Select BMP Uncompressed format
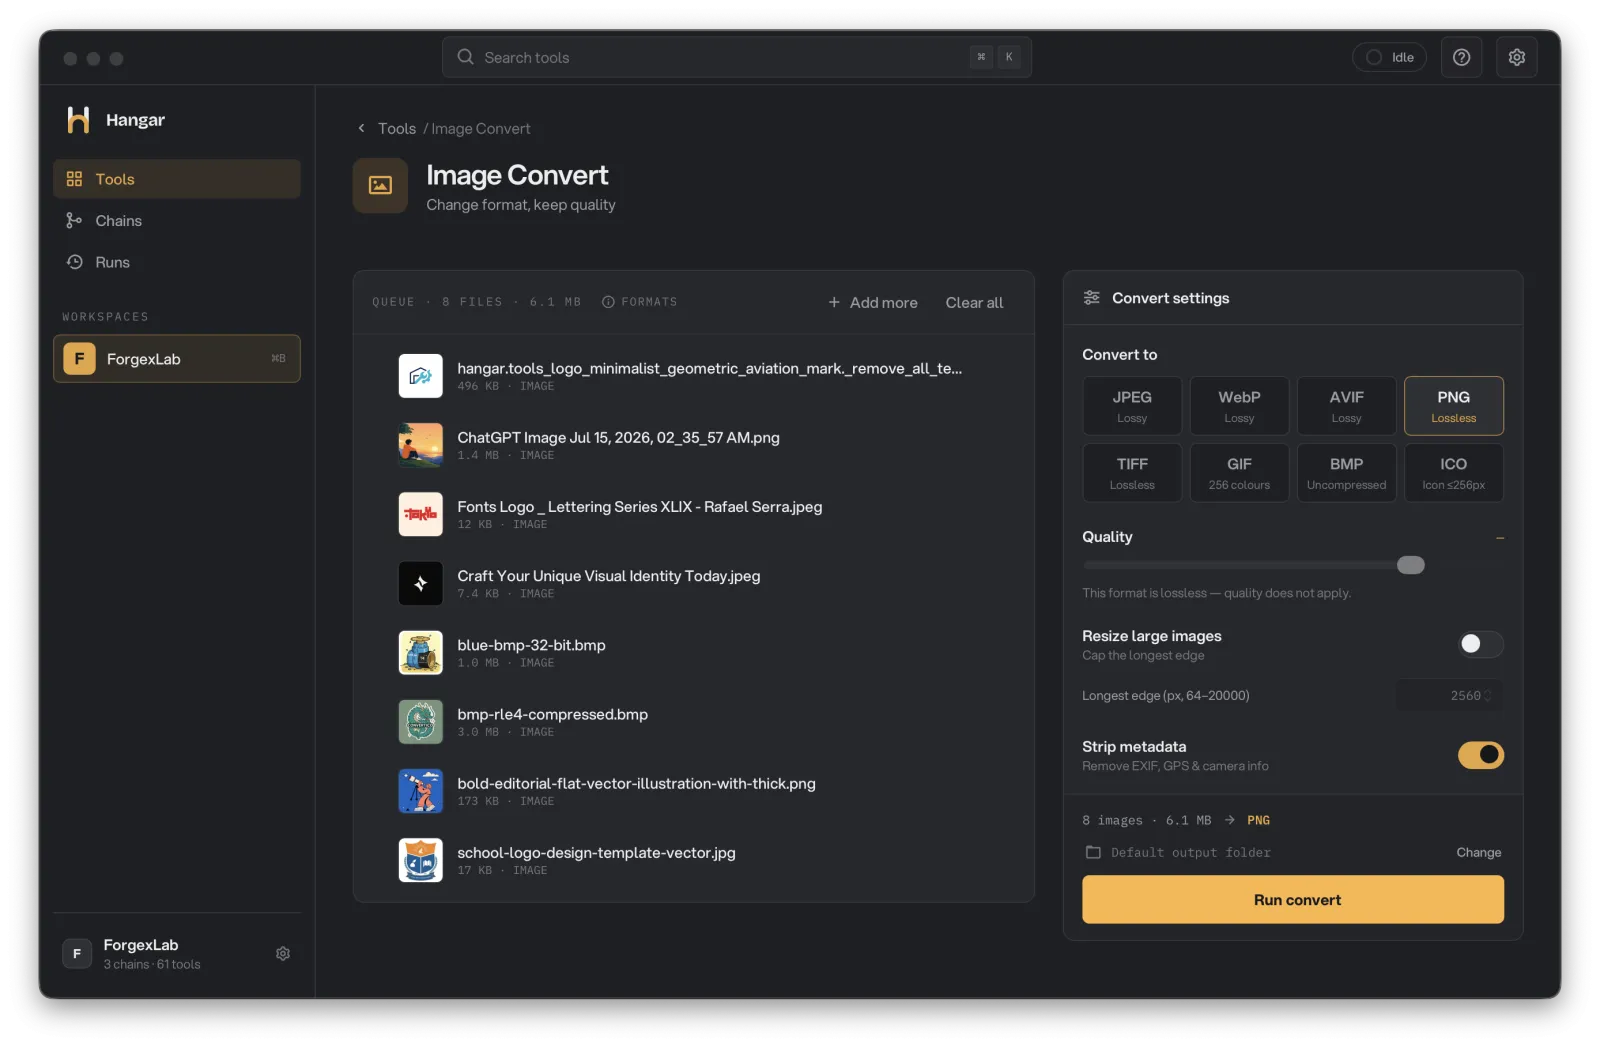1600x1047 pixels. point(1346,473)
